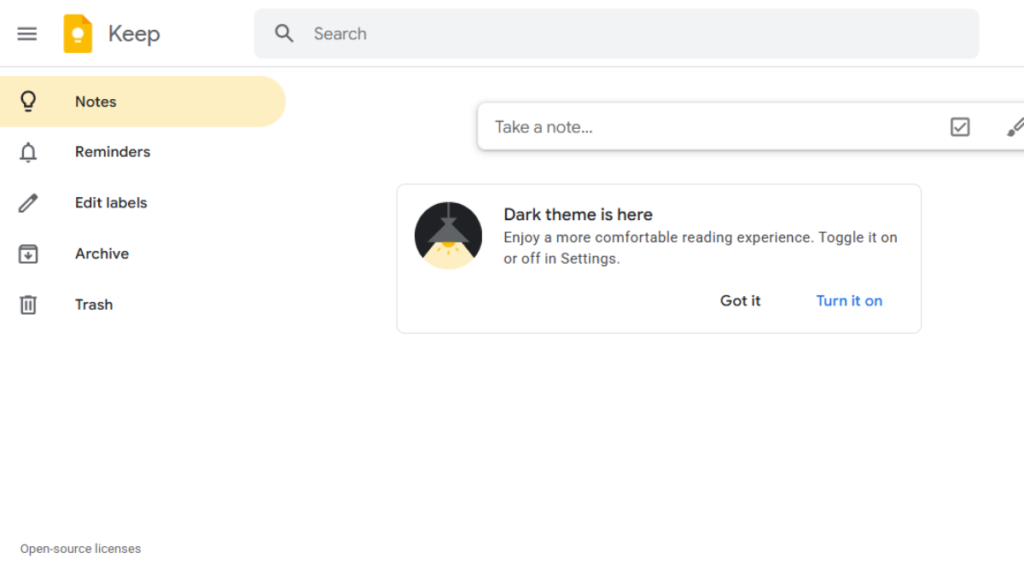Select the Notes item in the sidebar

pos(95,101)
